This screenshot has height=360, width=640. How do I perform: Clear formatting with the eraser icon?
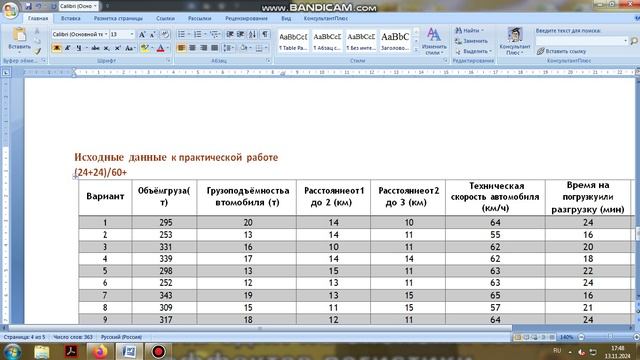(165, 35)
